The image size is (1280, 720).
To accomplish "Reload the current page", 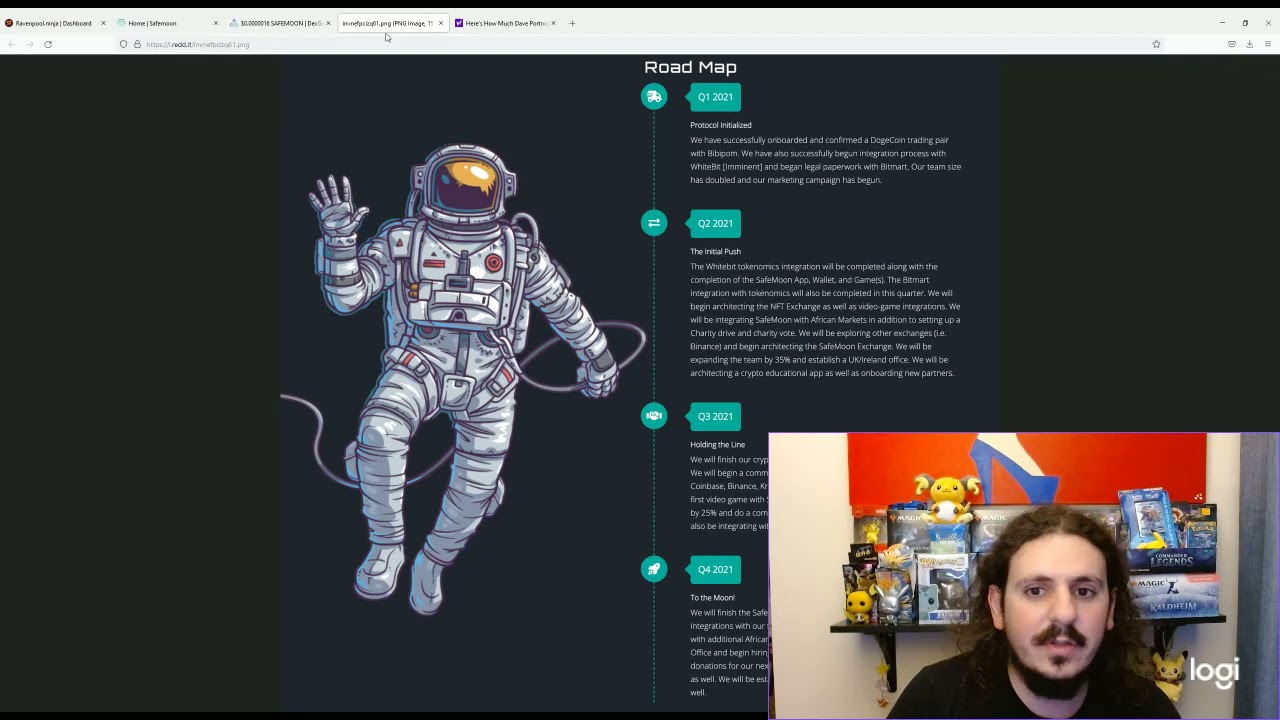I will click(47, 44).
